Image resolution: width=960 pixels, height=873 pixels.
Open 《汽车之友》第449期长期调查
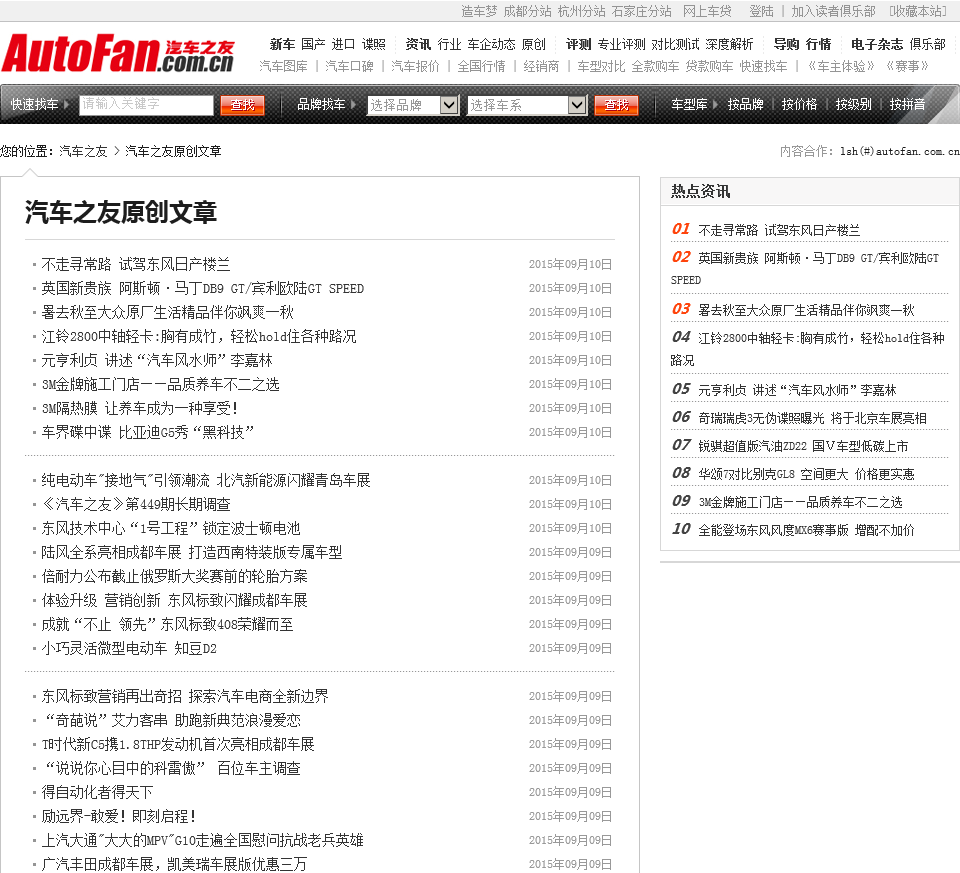pyautogui.click(x=136, y=504)
